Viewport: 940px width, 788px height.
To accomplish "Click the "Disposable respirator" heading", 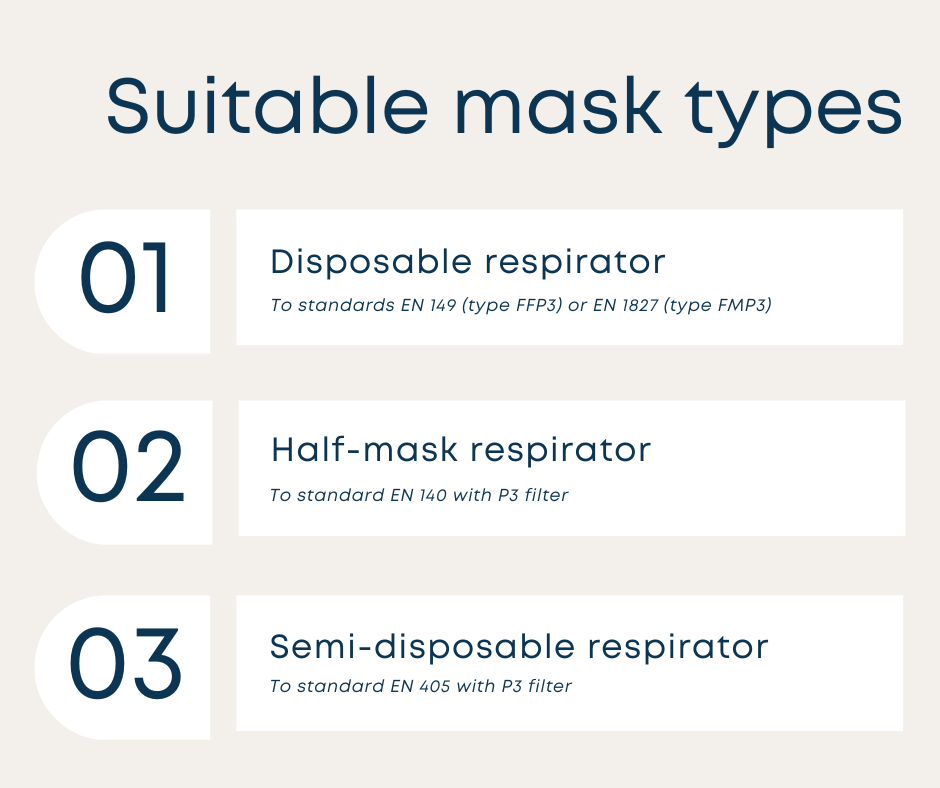I will 468,262.
